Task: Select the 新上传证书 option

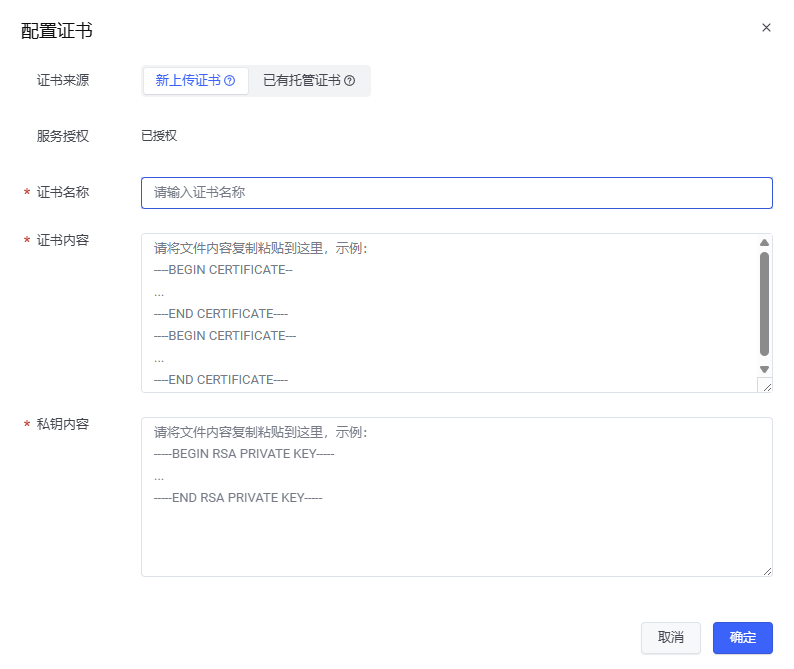Action: pos(188,81)
